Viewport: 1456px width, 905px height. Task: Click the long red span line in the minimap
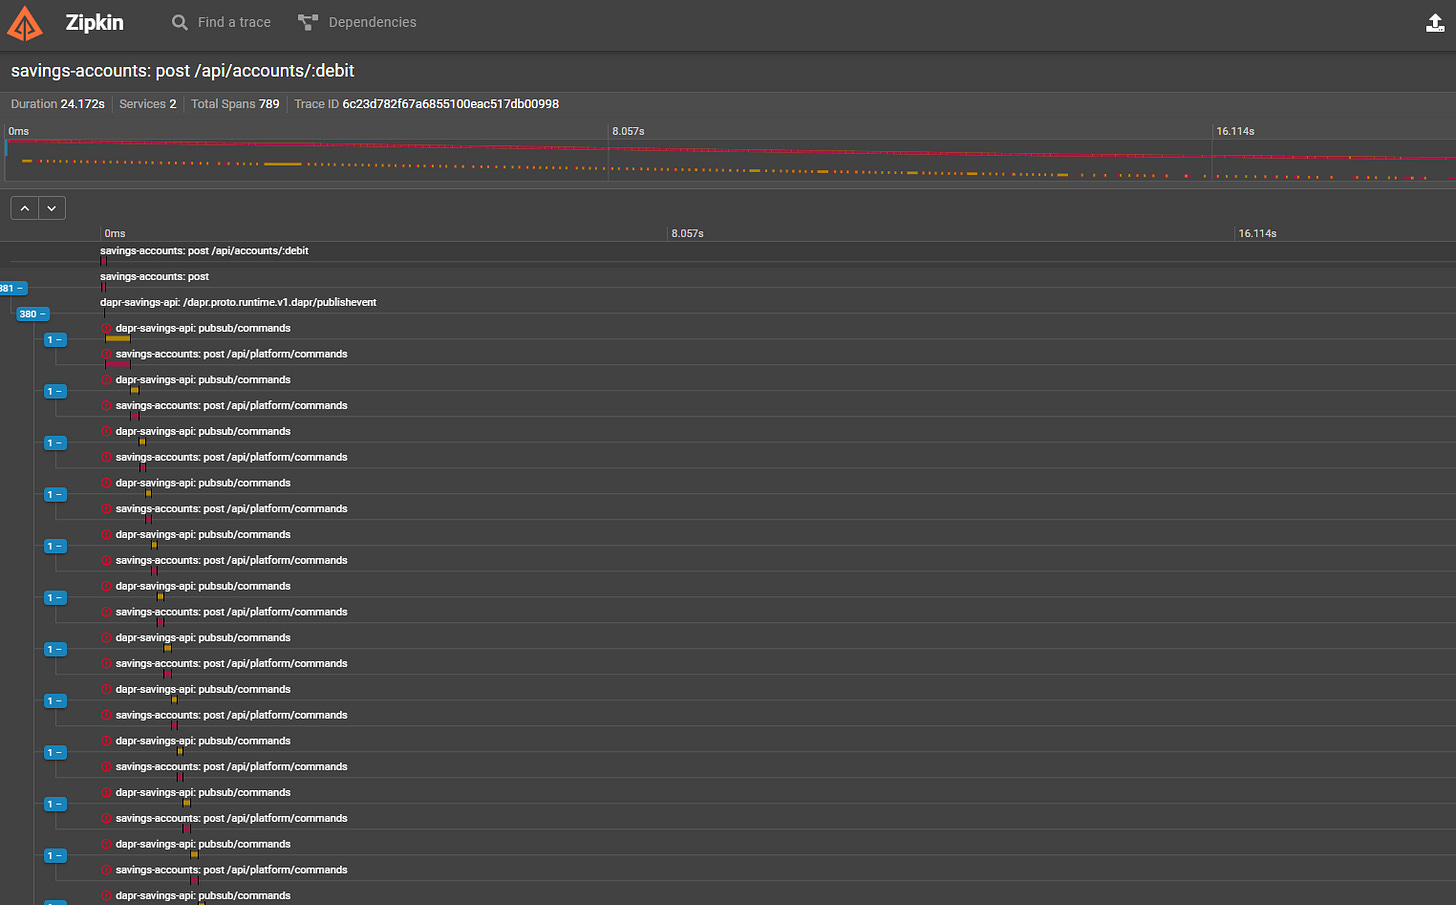(730, 150)
